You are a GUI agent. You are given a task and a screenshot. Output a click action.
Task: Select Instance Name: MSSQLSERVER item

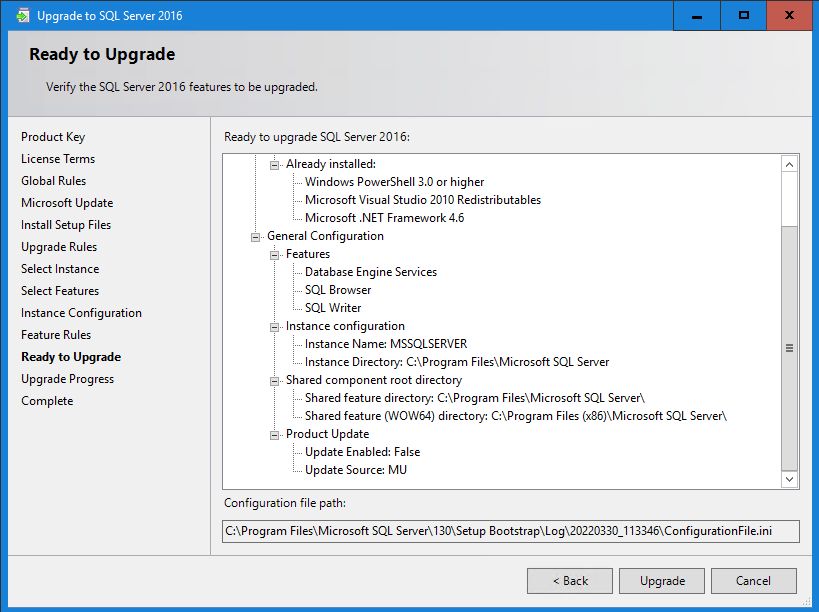(x=386, y=344)
